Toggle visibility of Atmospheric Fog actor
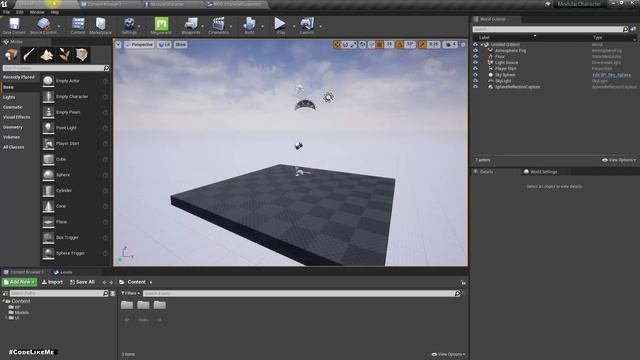The width and height of the screenshot is (640, 360). (x=476, y=51)
